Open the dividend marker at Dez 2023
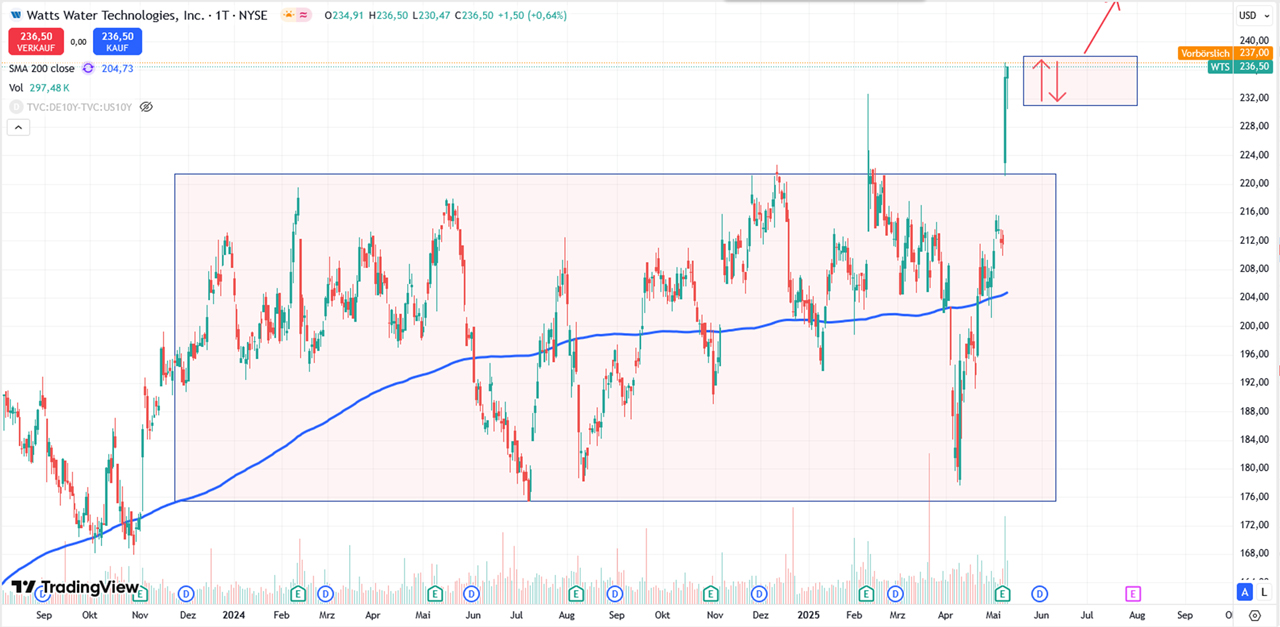The height and width of the screenshot is (627, 1280). pyautogui.click(x=185, y=593)
